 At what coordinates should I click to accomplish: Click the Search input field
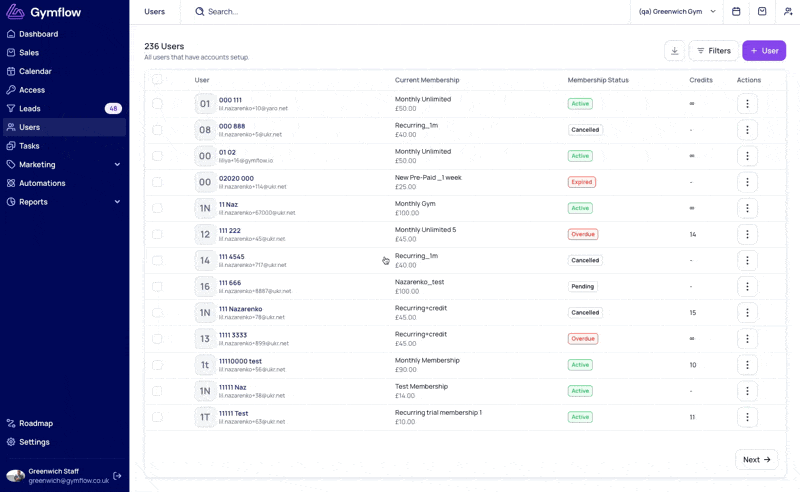[x=408, y=11]
